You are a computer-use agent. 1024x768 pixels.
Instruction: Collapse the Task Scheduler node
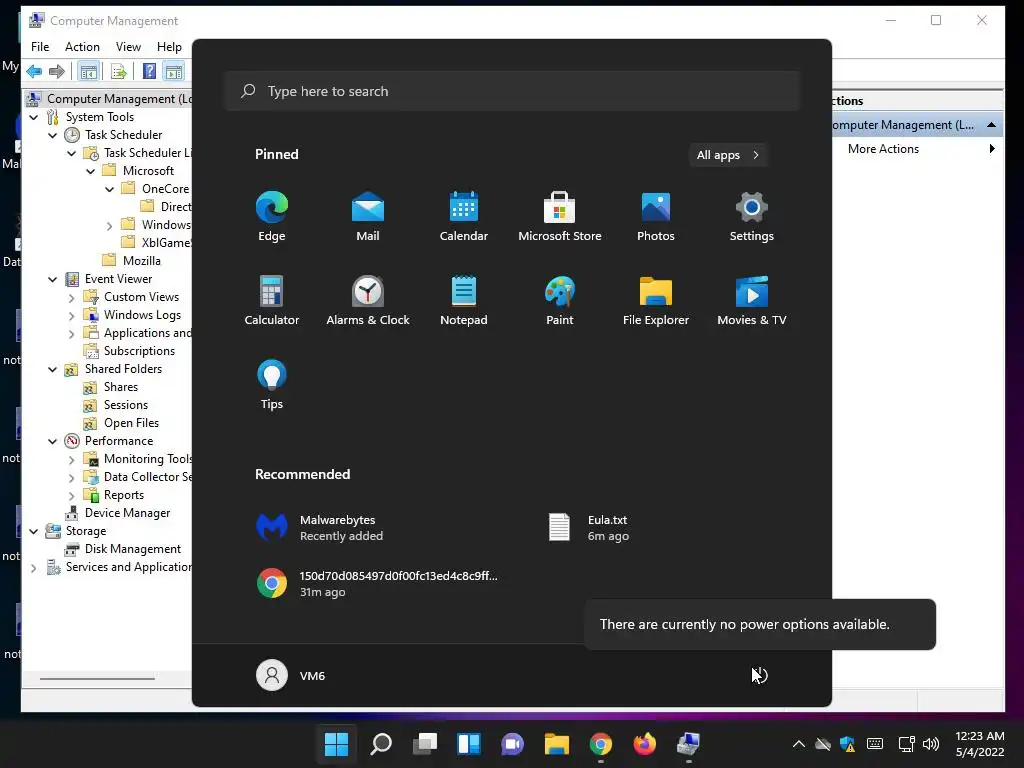point(53,135)
